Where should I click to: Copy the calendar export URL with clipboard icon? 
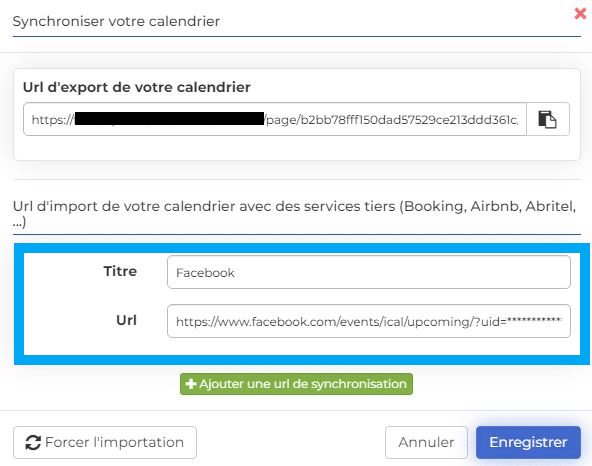[547, 119]
